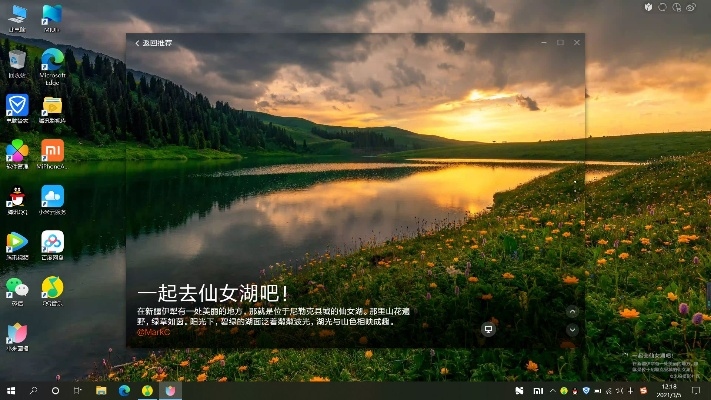Launch the Tencent Video desktop shortcut
Viewport: 711px width, 400px height.
point(17,242)
